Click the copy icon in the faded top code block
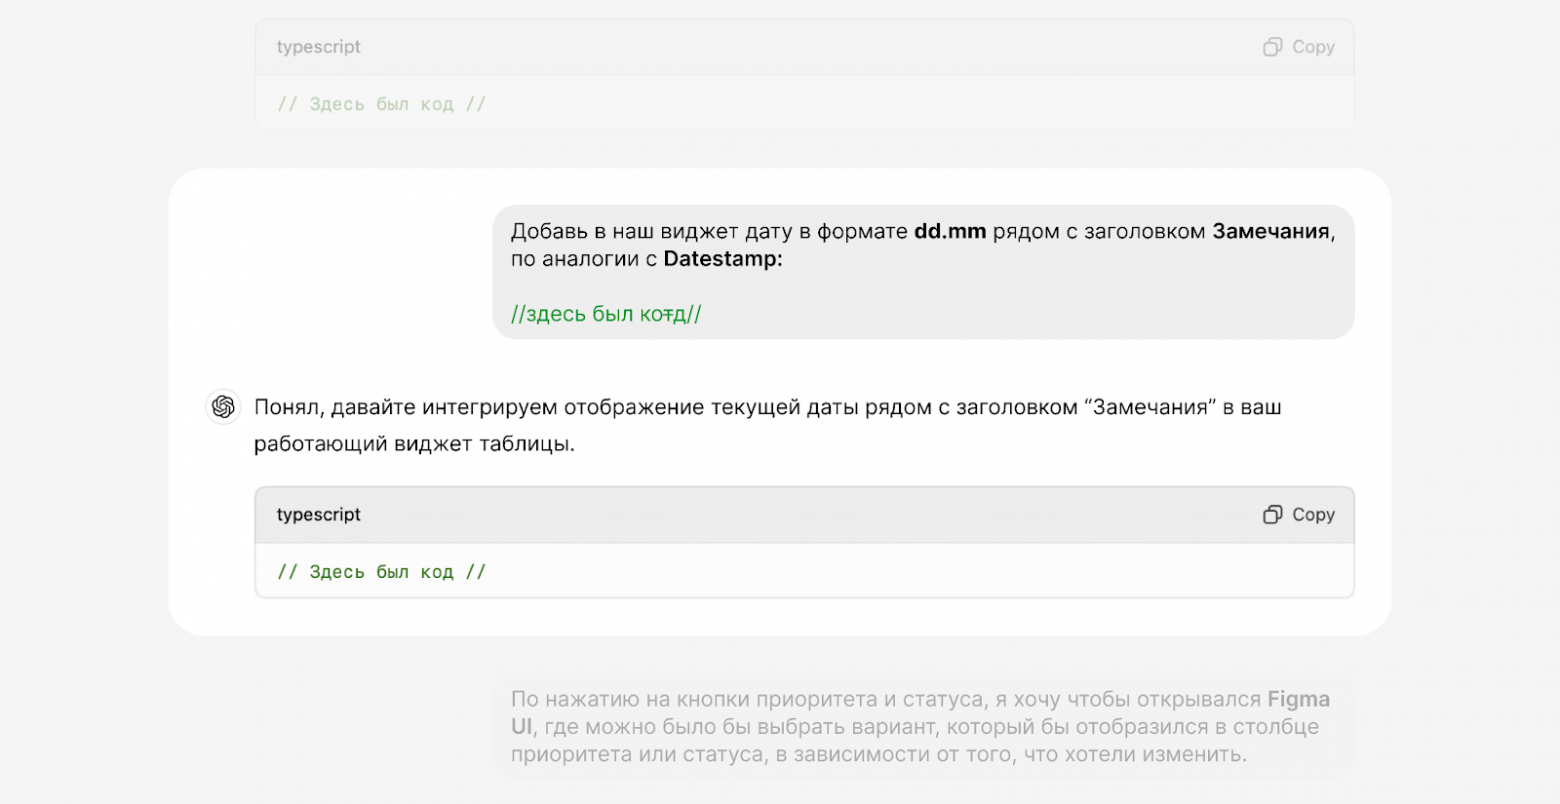Image resolution: width=1560 pixels, height=804 pixels. pos(1272,47)
